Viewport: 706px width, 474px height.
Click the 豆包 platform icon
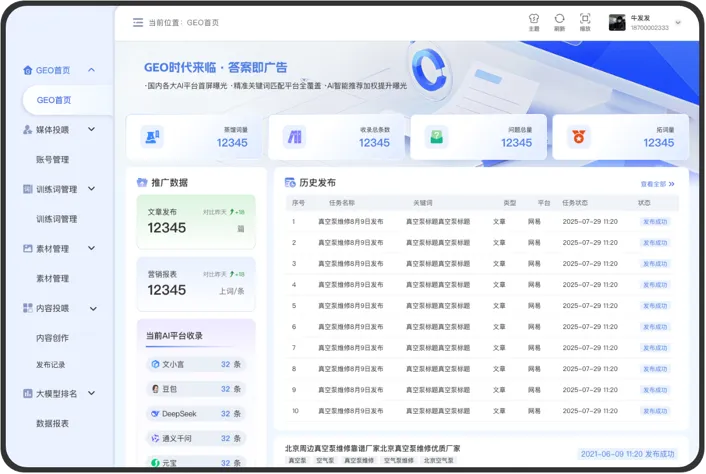(x=155, y=389)
